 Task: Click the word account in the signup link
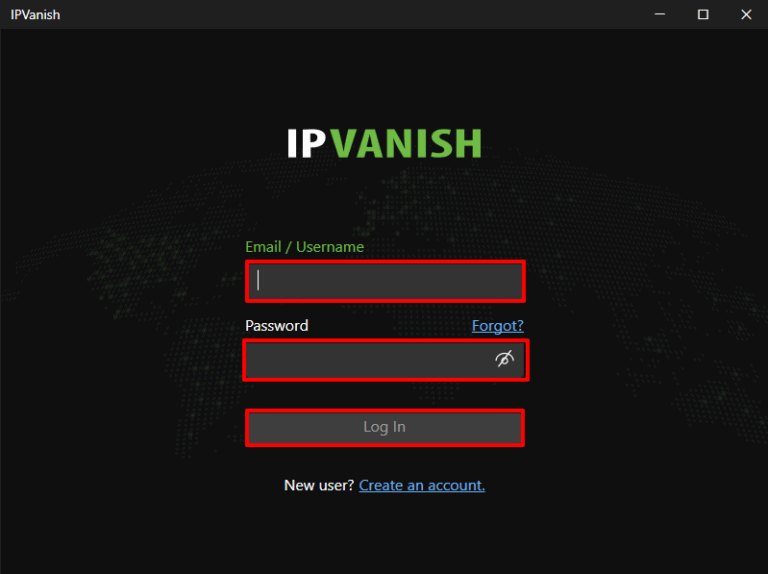tap(456, 485)
